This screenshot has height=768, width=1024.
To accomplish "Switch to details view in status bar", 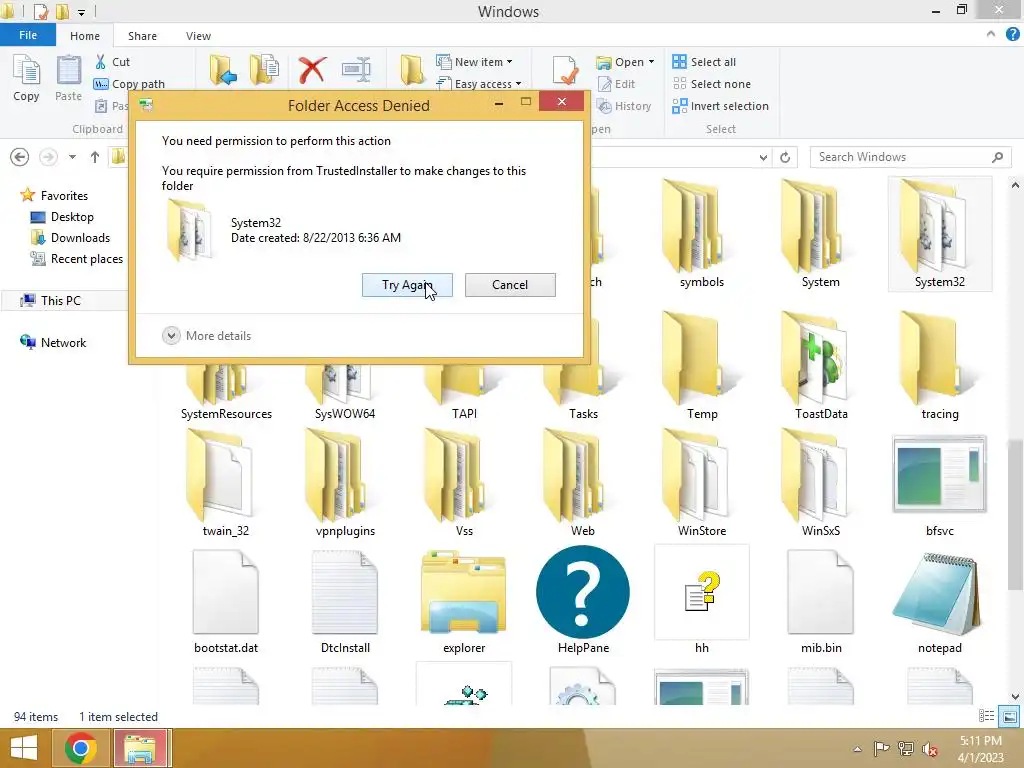I will point(986,716).
